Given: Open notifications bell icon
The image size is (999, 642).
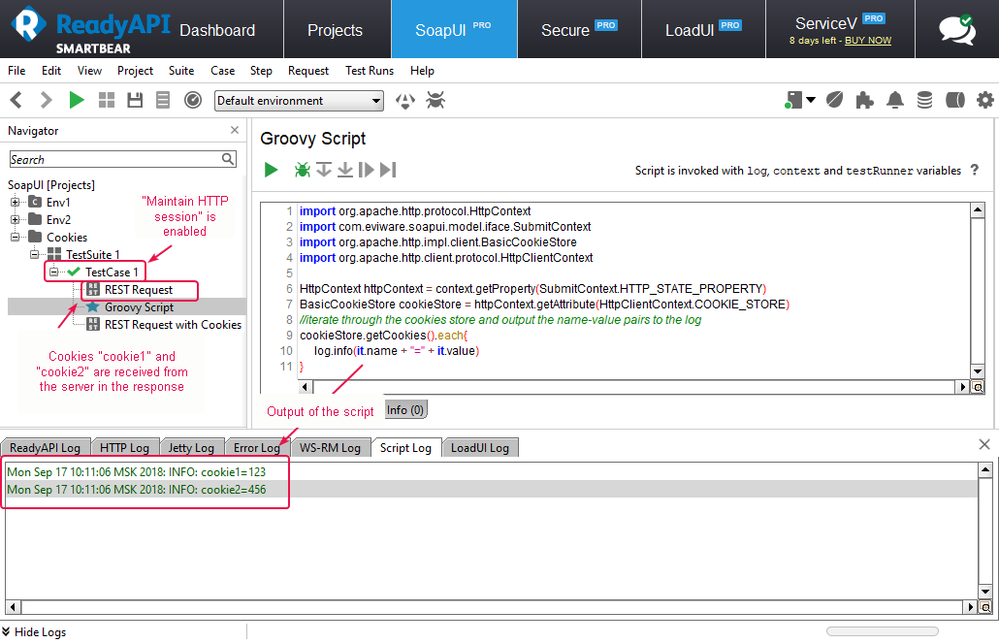Looking at the screenshot, I should pos(895,100).
